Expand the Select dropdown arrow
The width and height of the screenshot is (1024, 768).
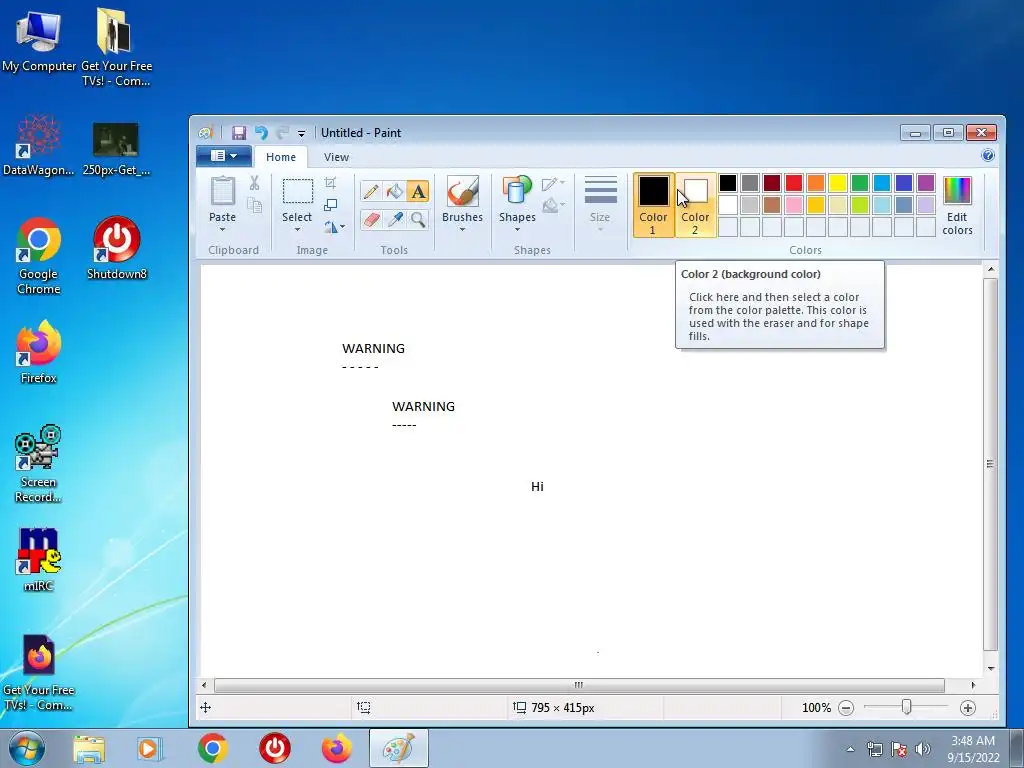point(297,229)
